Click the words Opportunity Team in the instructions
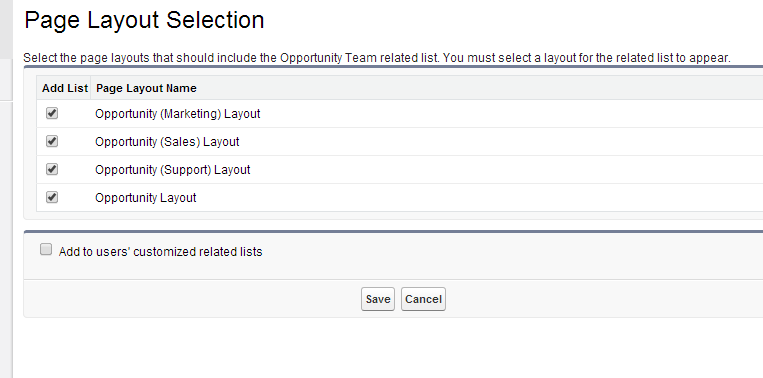The width and height of the screenshot is (763, 378). pyautogui.click(x=328, y=58)
